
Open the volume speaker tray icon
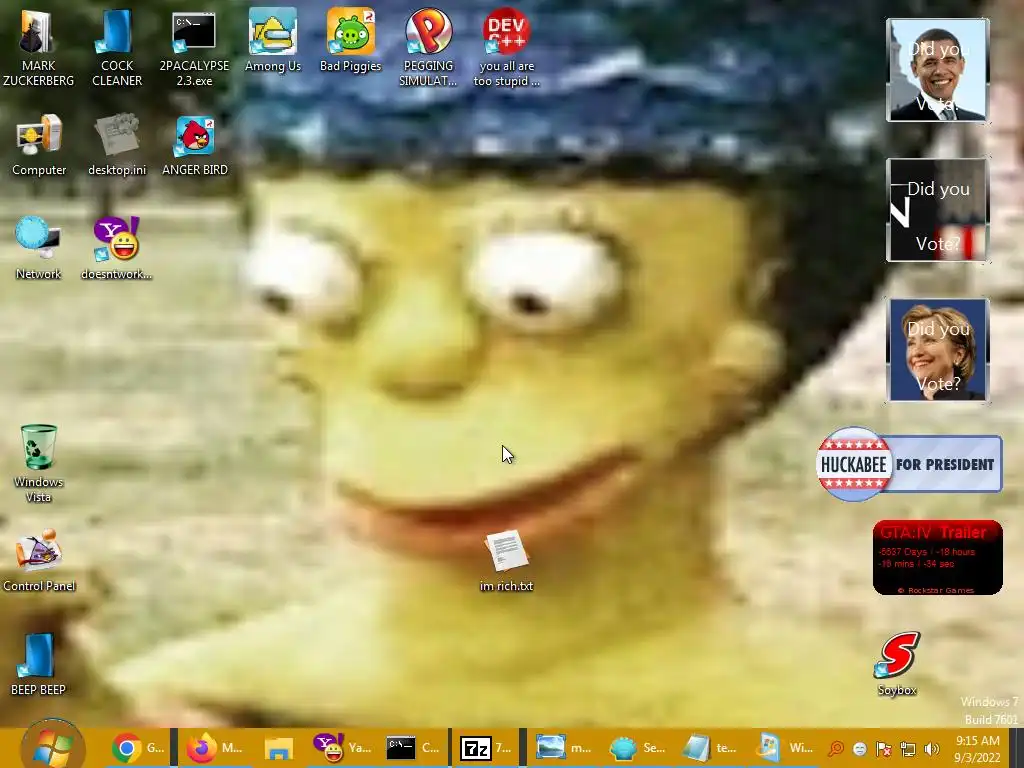[x=932, y=749]
